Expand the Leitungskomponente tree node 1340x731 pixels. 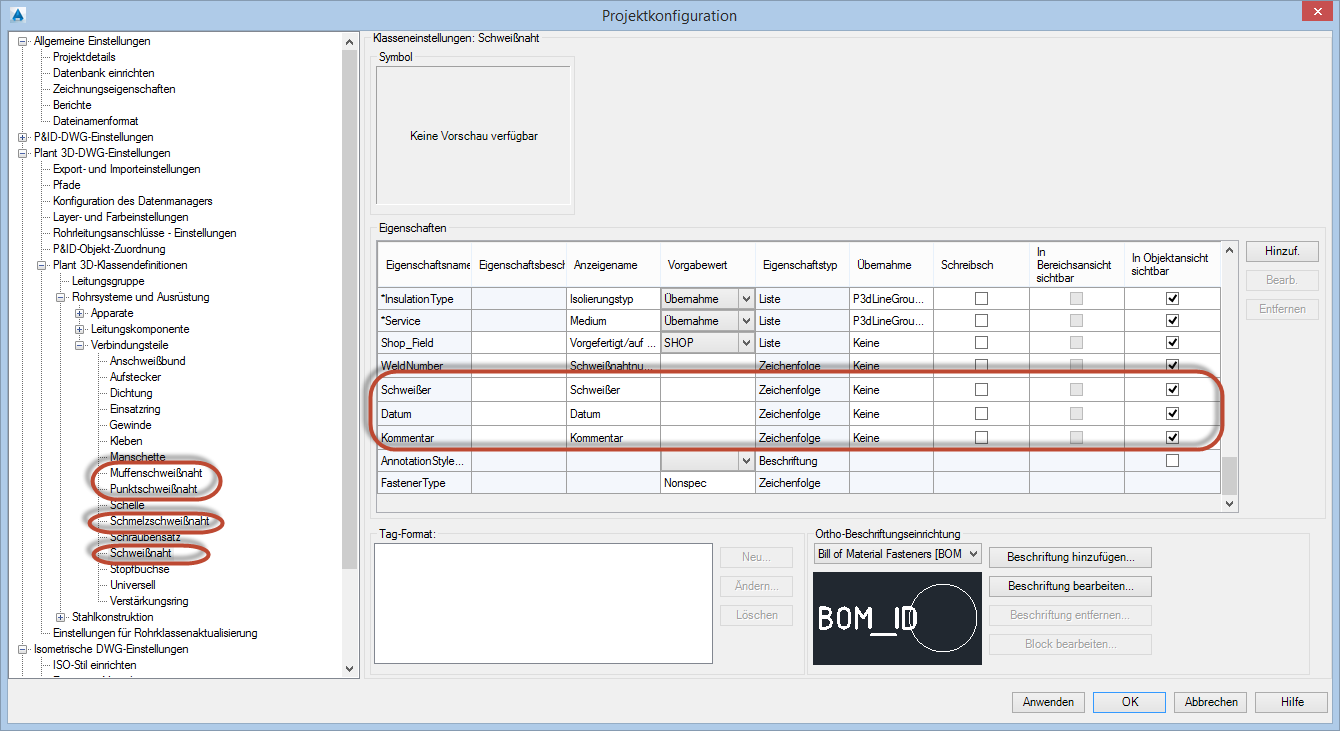tap(80, 329)
